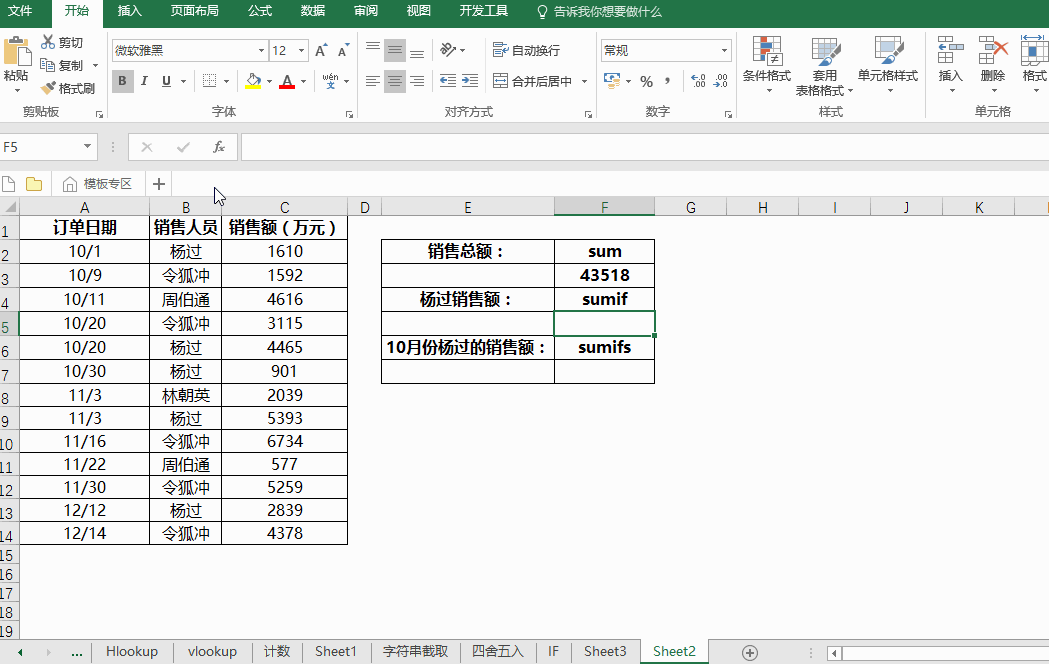The image size is (1049, 664).
Task: Open Conditional Formatting (条件格式)
Action: pos(767,65)
